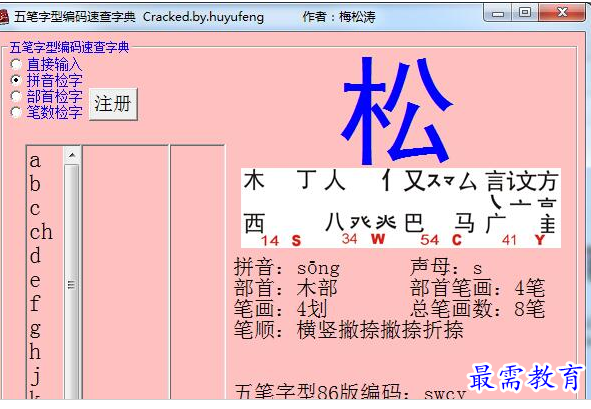The height and width of the screenshot is (409, 591).
Task: Click the 总笔画数 value 8笔
Action: coord(530,309)
